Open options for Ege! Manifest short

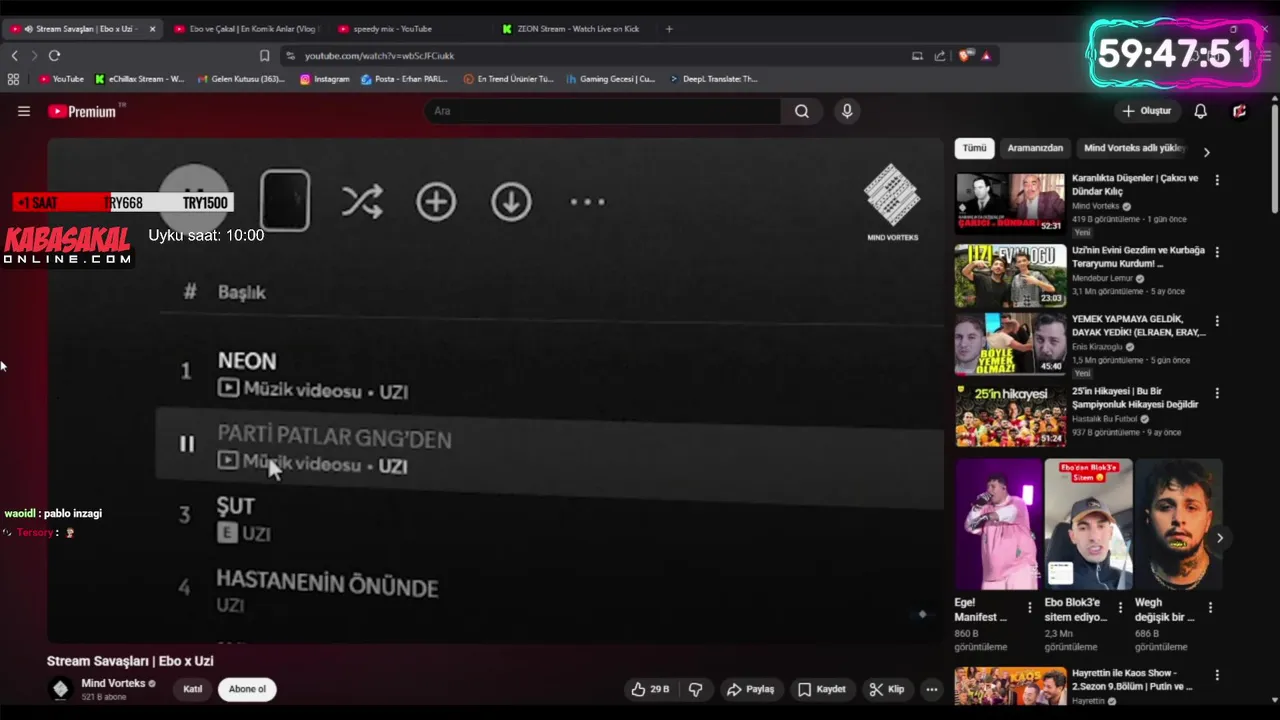(1030, 607)
